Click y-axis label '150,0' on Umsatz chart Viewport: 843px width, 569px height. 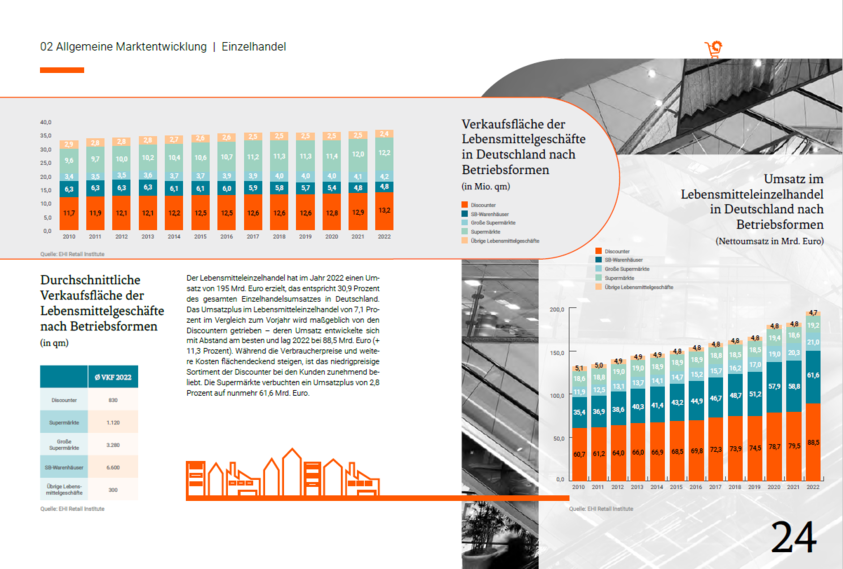(x=557, y=353)
